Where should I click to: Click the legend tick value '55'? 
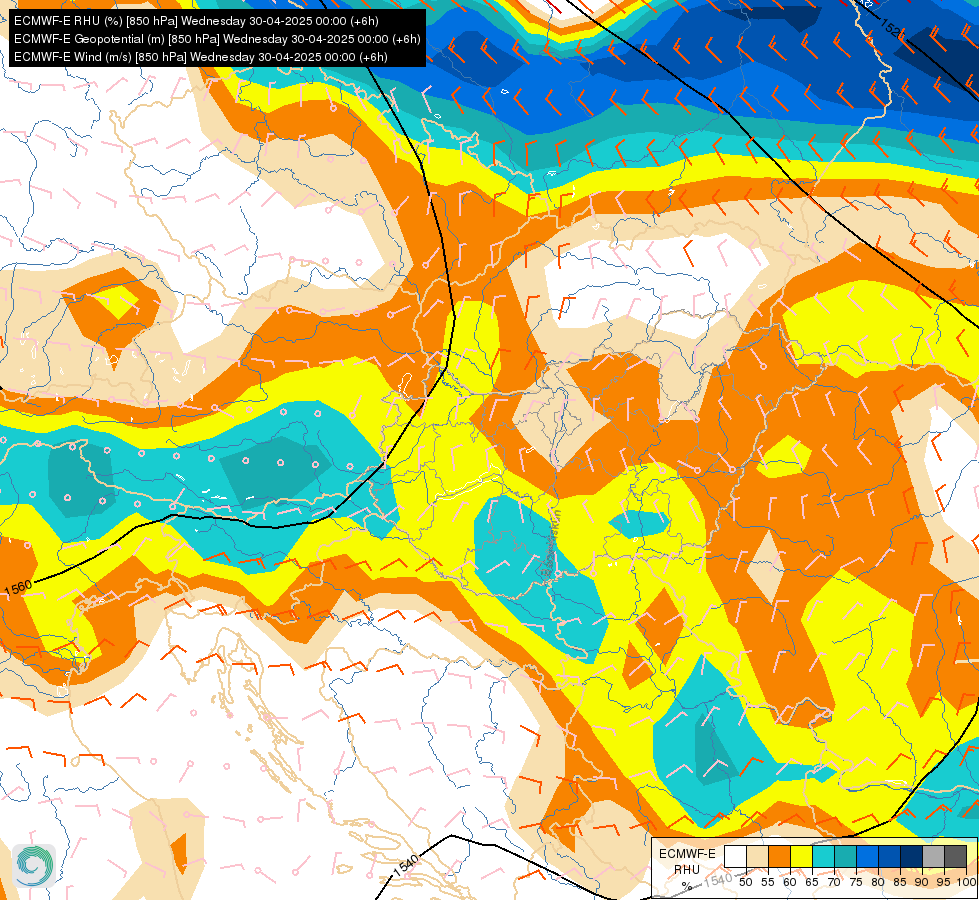click(x=768, y=882)
